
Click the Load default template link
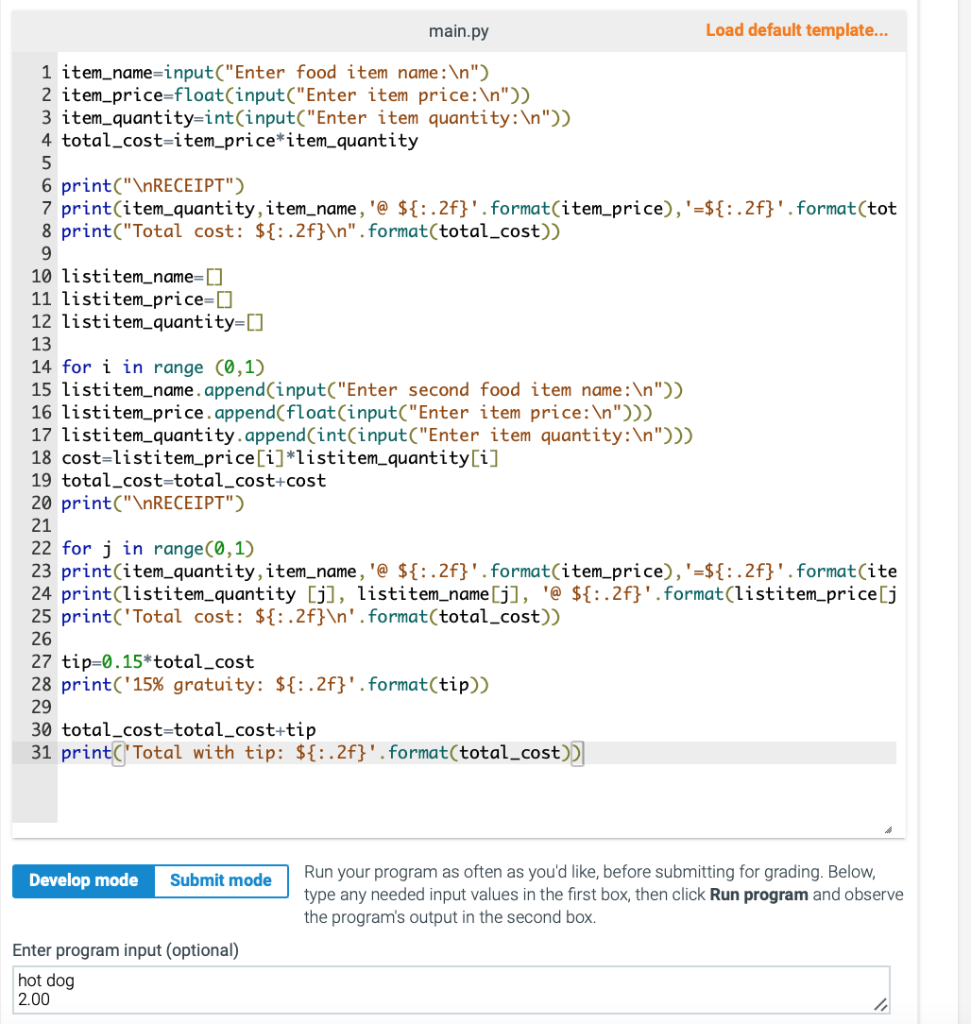[x=796, y=30]
